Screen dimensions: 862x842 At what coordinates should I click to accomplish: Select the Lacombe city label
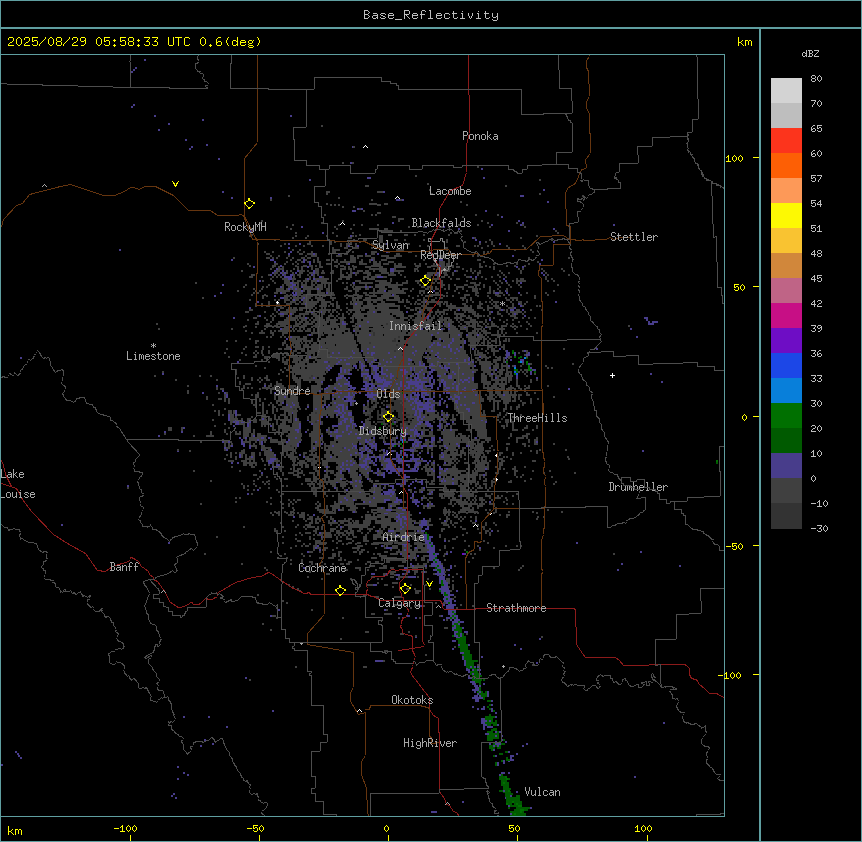450,191
